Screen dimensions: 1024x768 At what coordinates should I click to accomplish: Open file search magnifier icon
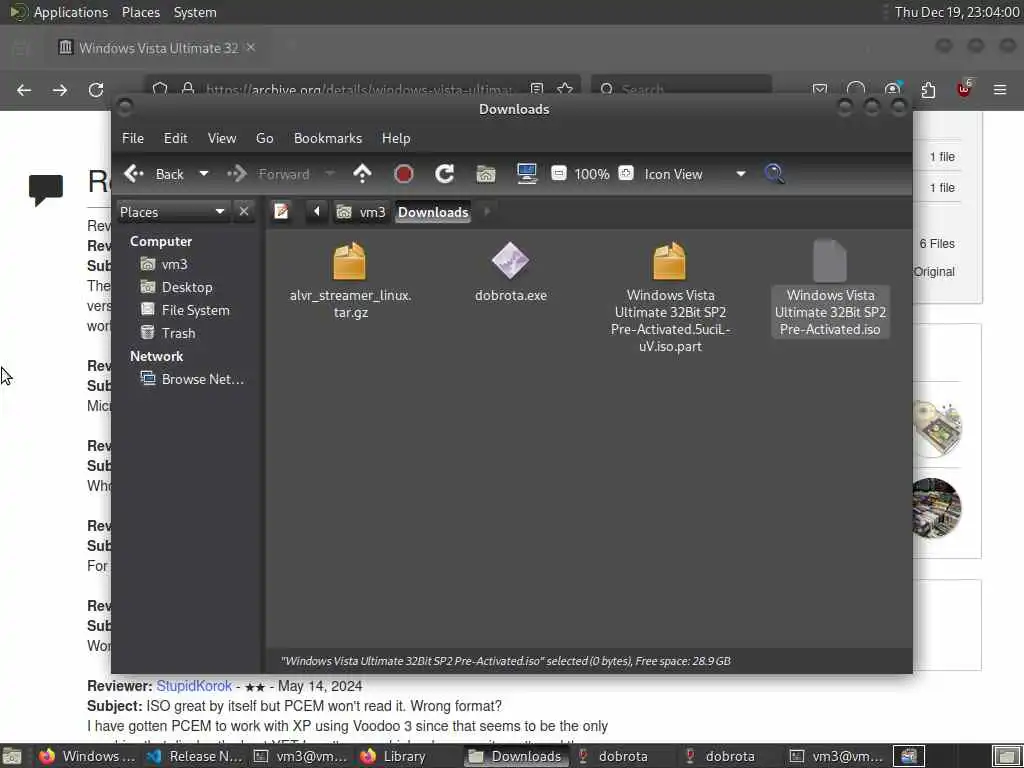pos(775,174)
